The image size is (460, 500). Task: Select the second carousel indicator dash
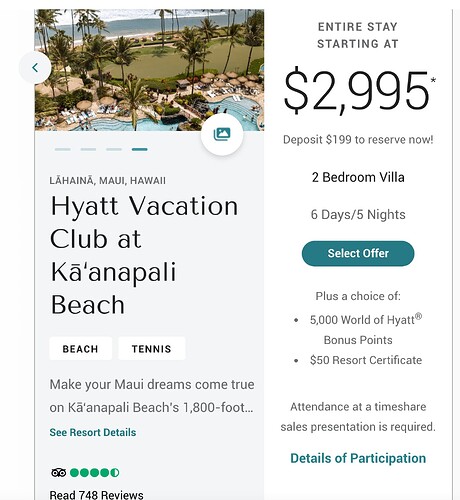88,149
